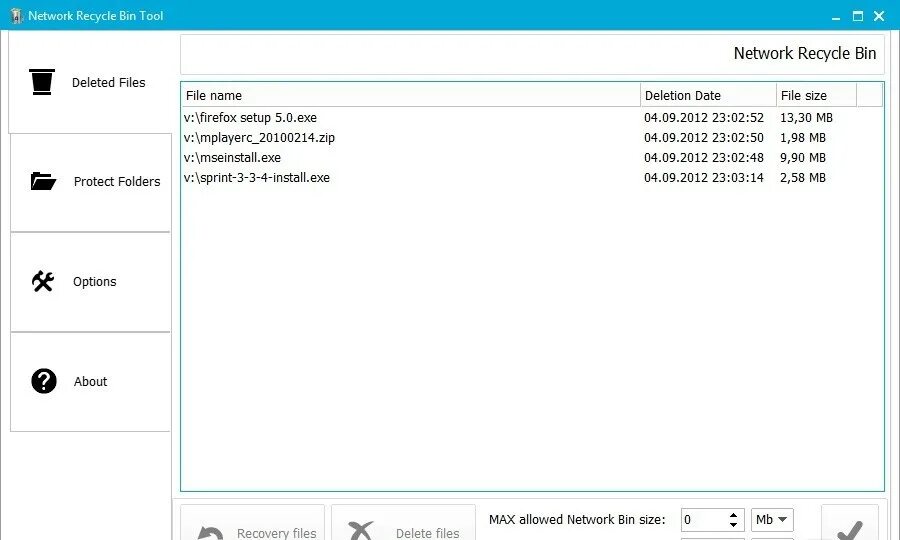The width and height of the screenshot is (900, 540).
Task: Decrease the bin size with the down arrow
Action: [x=734, y=525]
